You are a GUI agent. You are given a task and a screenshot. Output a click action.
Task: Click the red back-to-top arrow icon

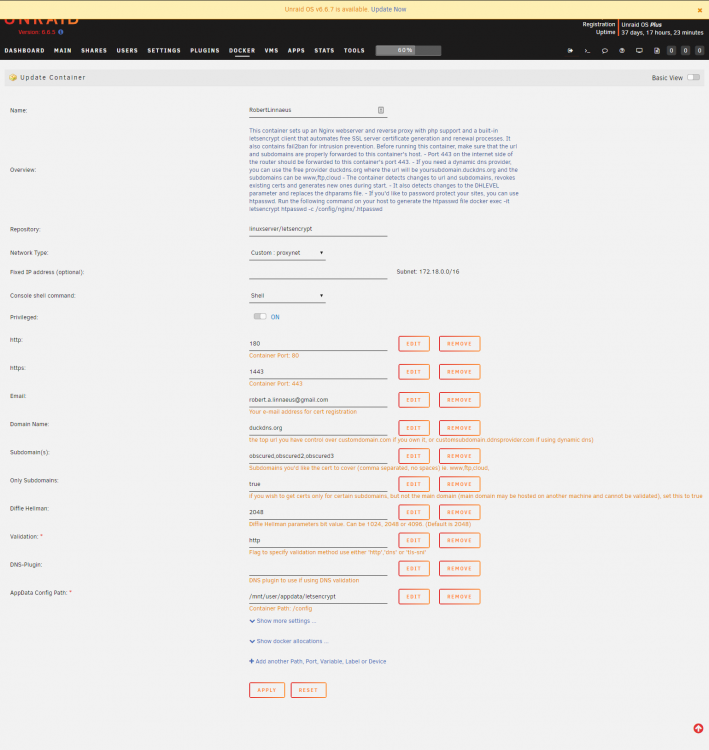(x=698, y=728)
